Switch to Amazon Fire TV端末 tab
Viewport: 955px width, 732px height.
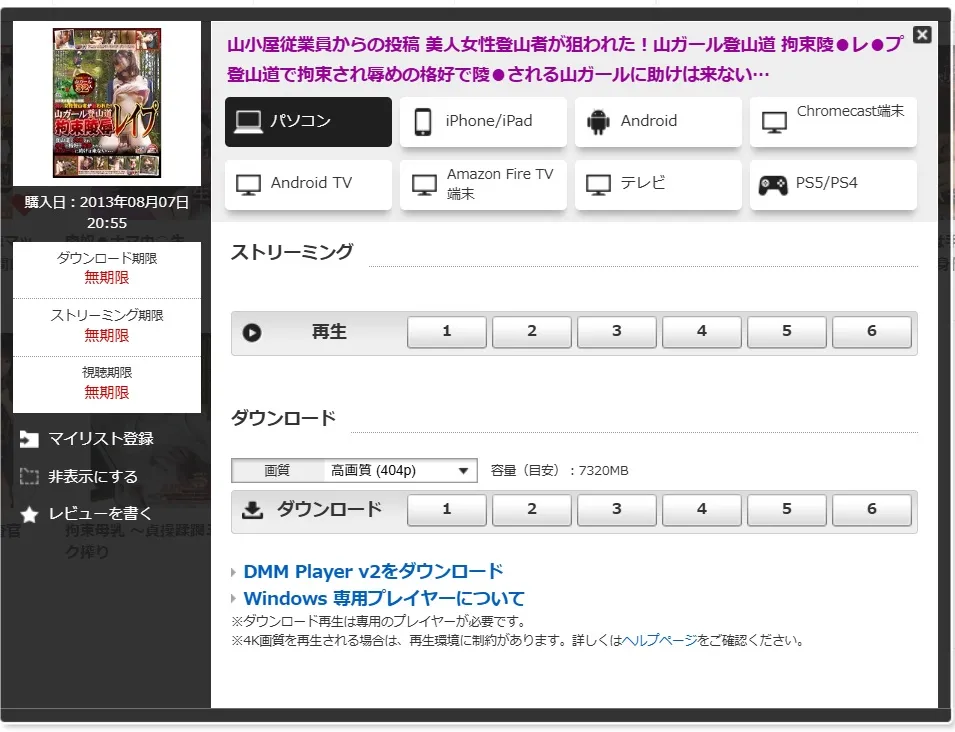pyautogui.click(x=483, y=185)
